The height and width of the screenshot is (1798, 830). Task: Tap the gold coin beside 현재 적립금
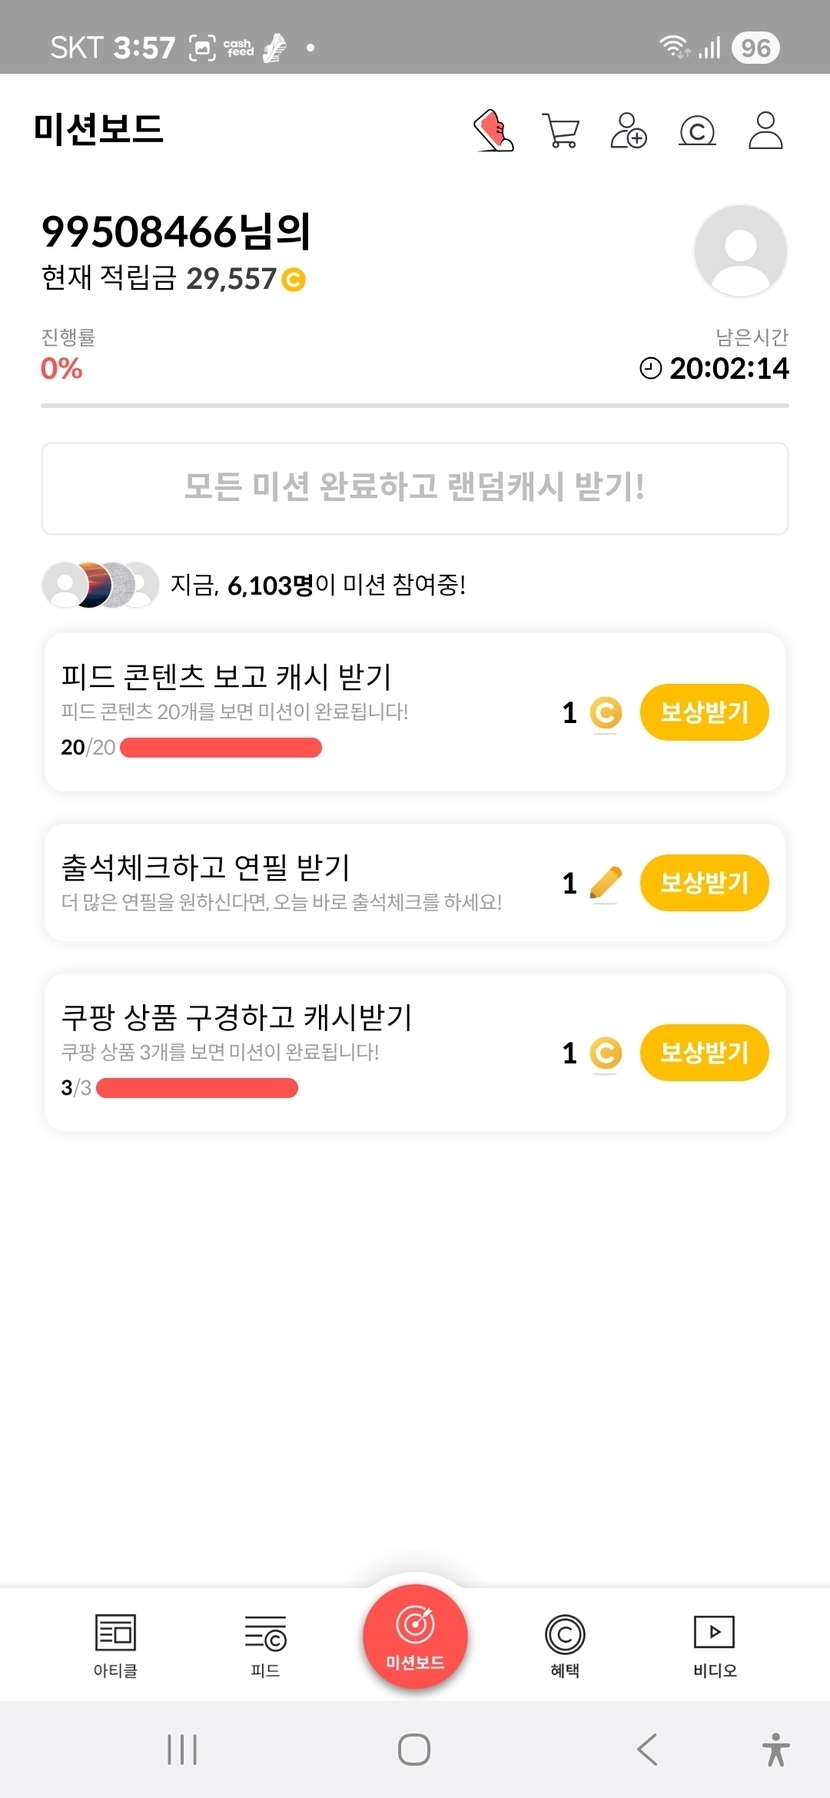[x=294, y=280]
